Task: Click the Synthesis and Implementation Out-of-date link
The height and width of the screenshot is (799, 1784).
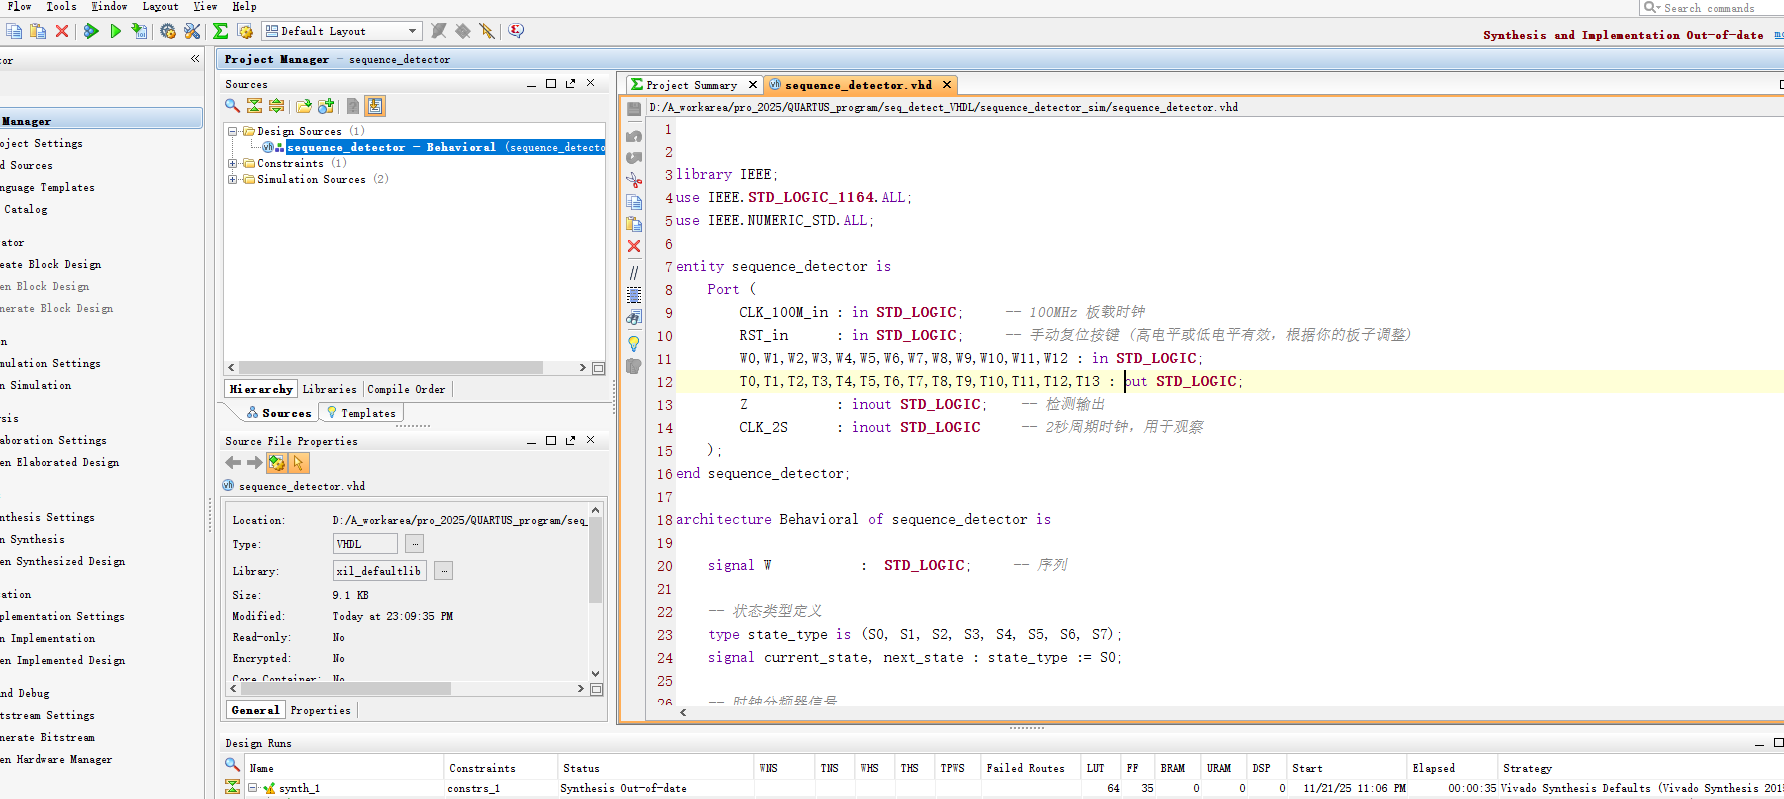Action: click(1623, 35)
